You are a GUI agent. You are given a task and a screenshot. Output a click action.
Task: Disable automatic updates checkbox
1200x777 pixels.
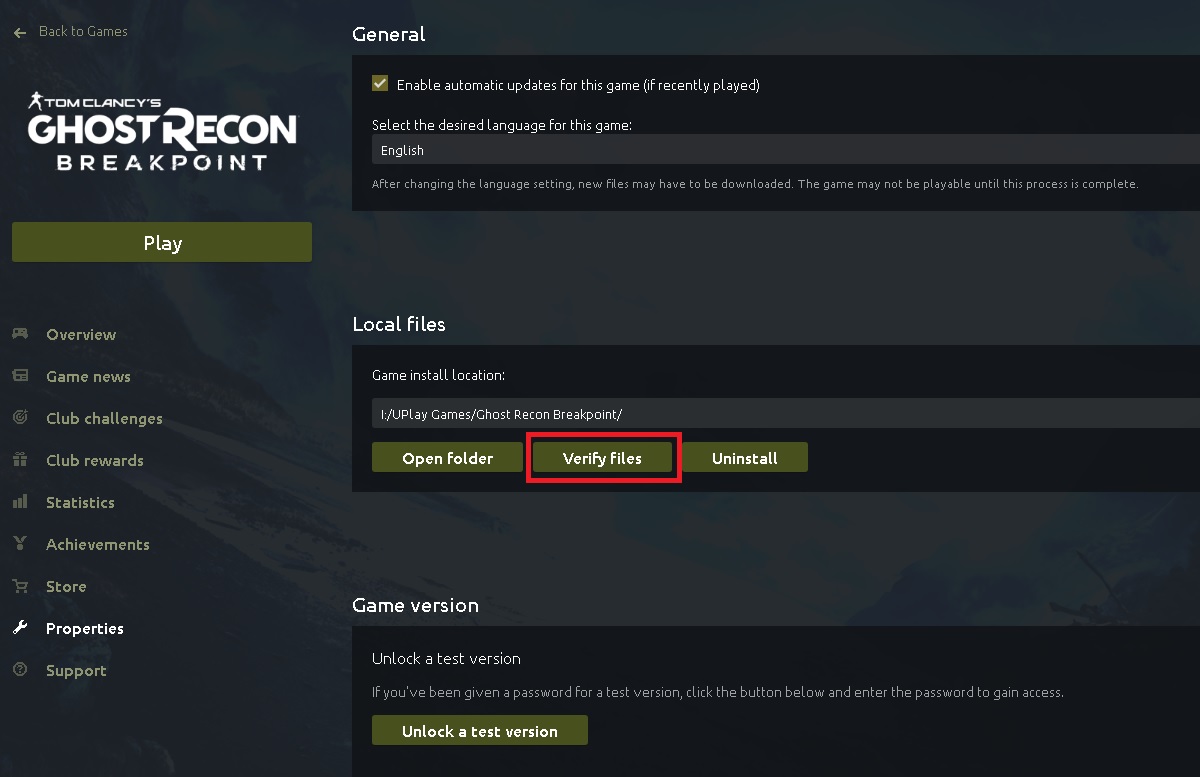pos(380,84)
